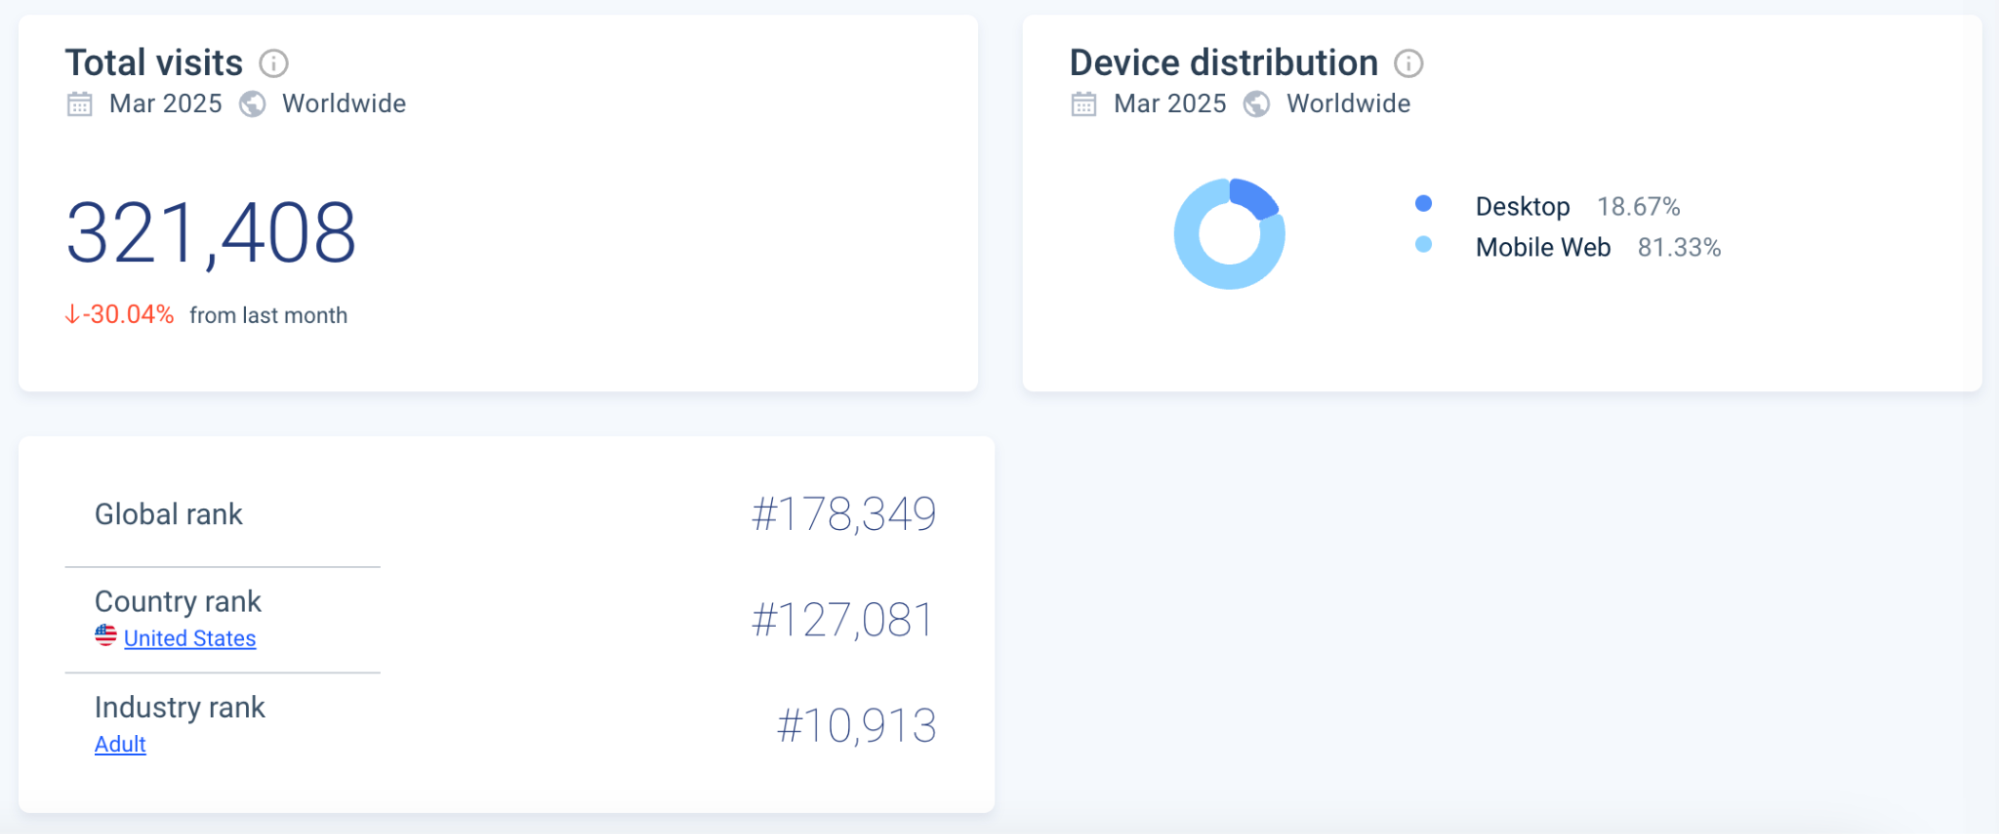The image size is (1999, 834).
Task: Open the United States country rank link
Action: tap(190, 638)
